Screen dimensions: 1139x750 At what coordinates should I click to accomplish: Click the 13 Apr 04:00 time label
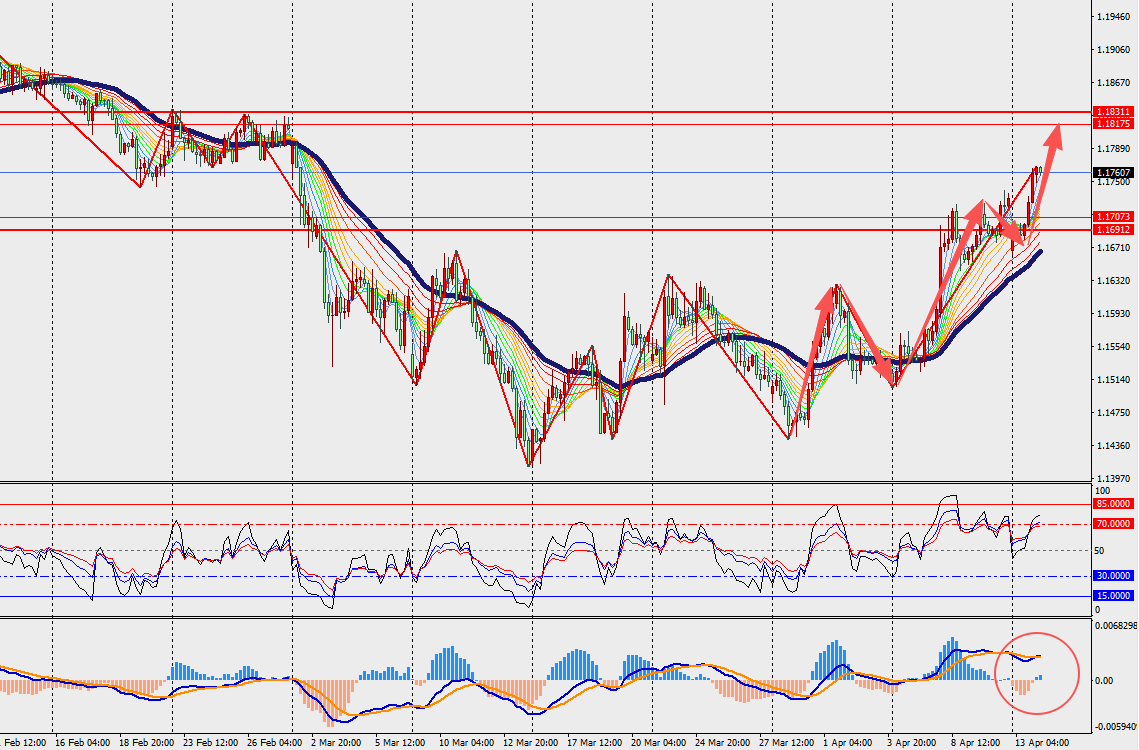[x=1042, y=743]
